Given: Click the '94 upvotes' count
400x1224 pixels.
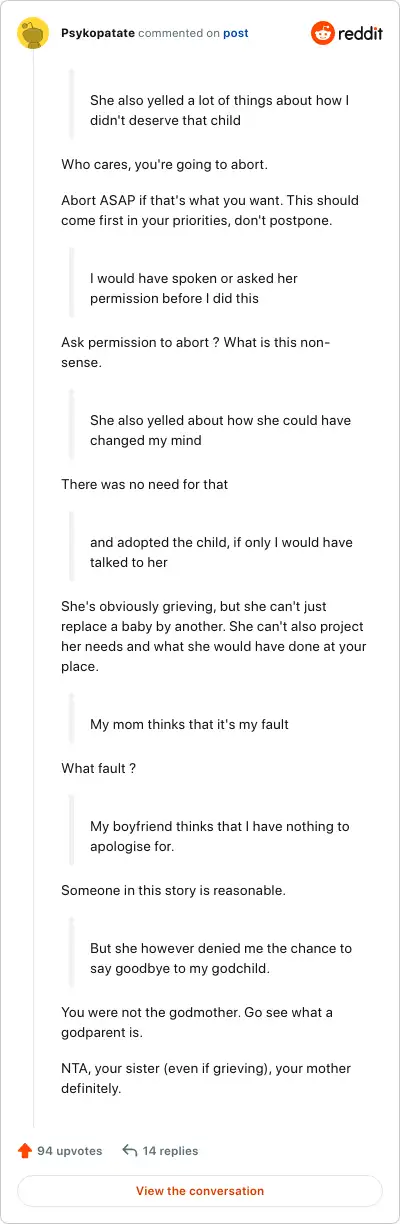Looking at the screenshot, I should tap(70, 1151).
